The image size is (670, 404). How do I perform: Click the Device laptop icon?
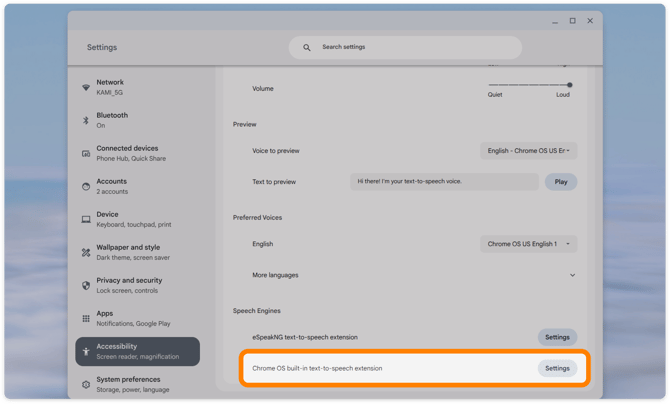click(86, 219)
